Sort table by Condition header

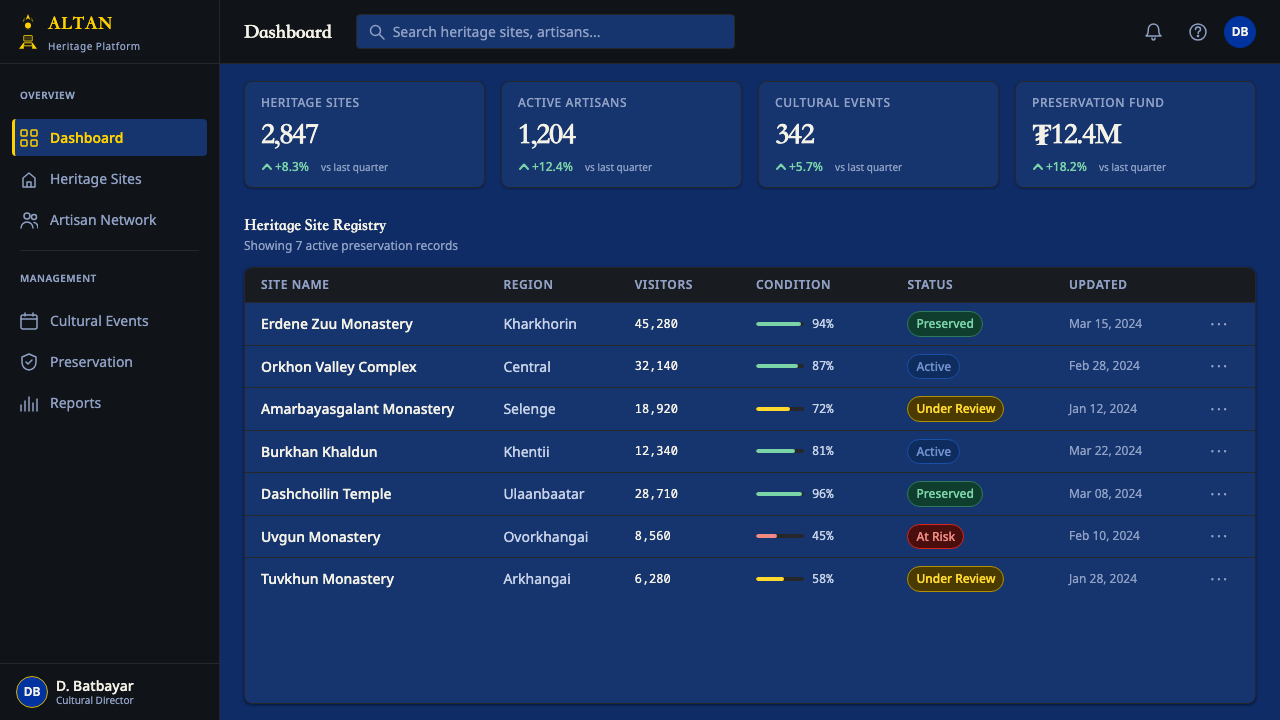(x=793, y=285)
